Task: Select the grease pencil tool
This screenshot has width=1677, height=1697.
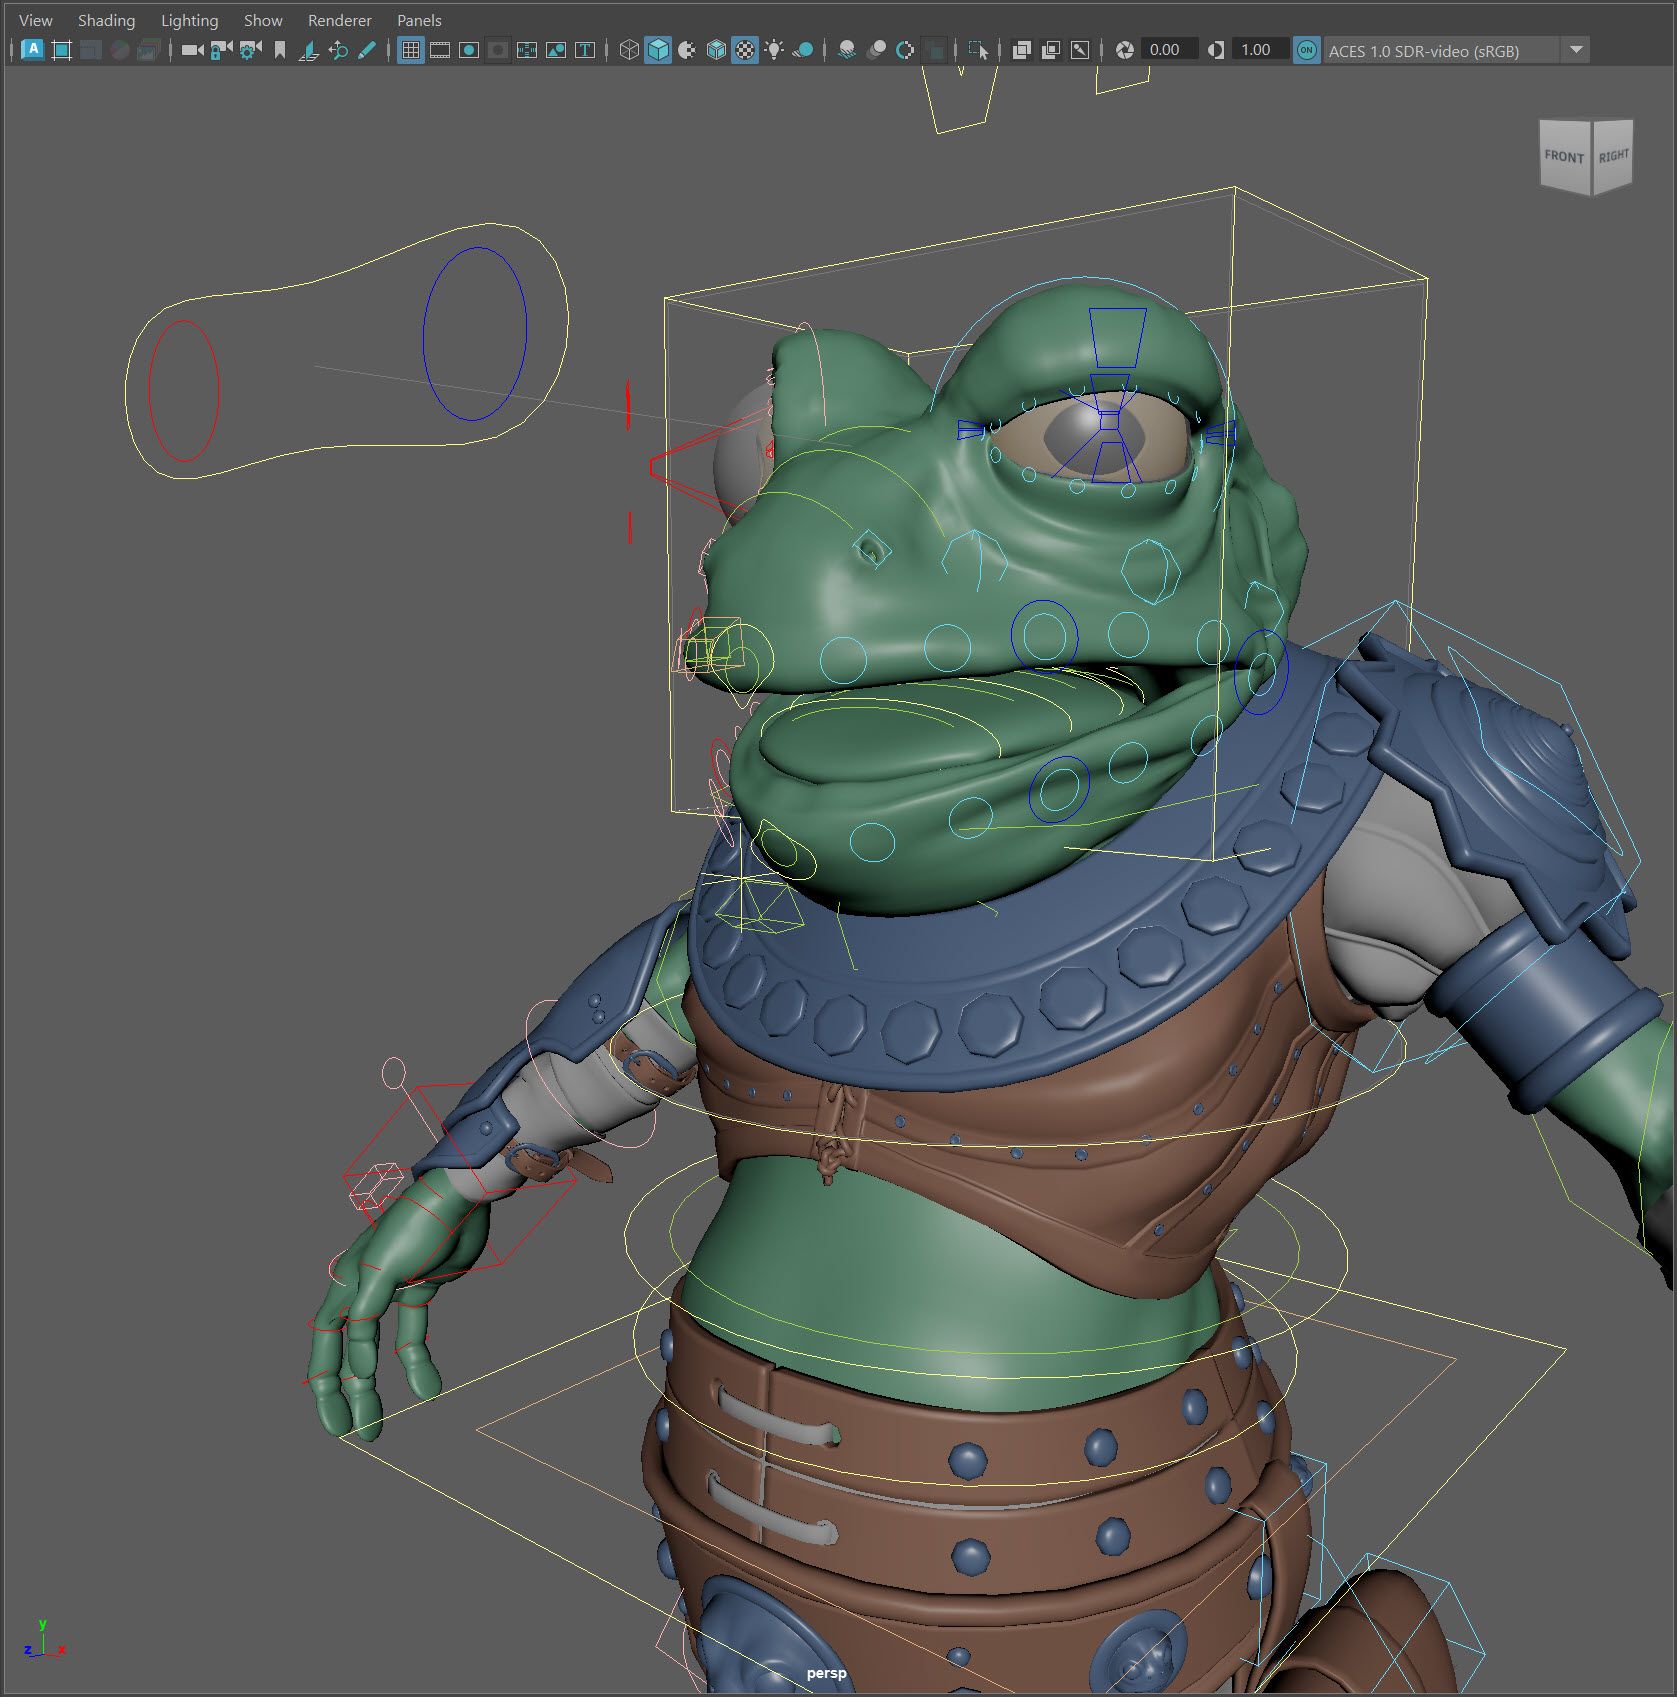Action: click(x=366, y=50)
